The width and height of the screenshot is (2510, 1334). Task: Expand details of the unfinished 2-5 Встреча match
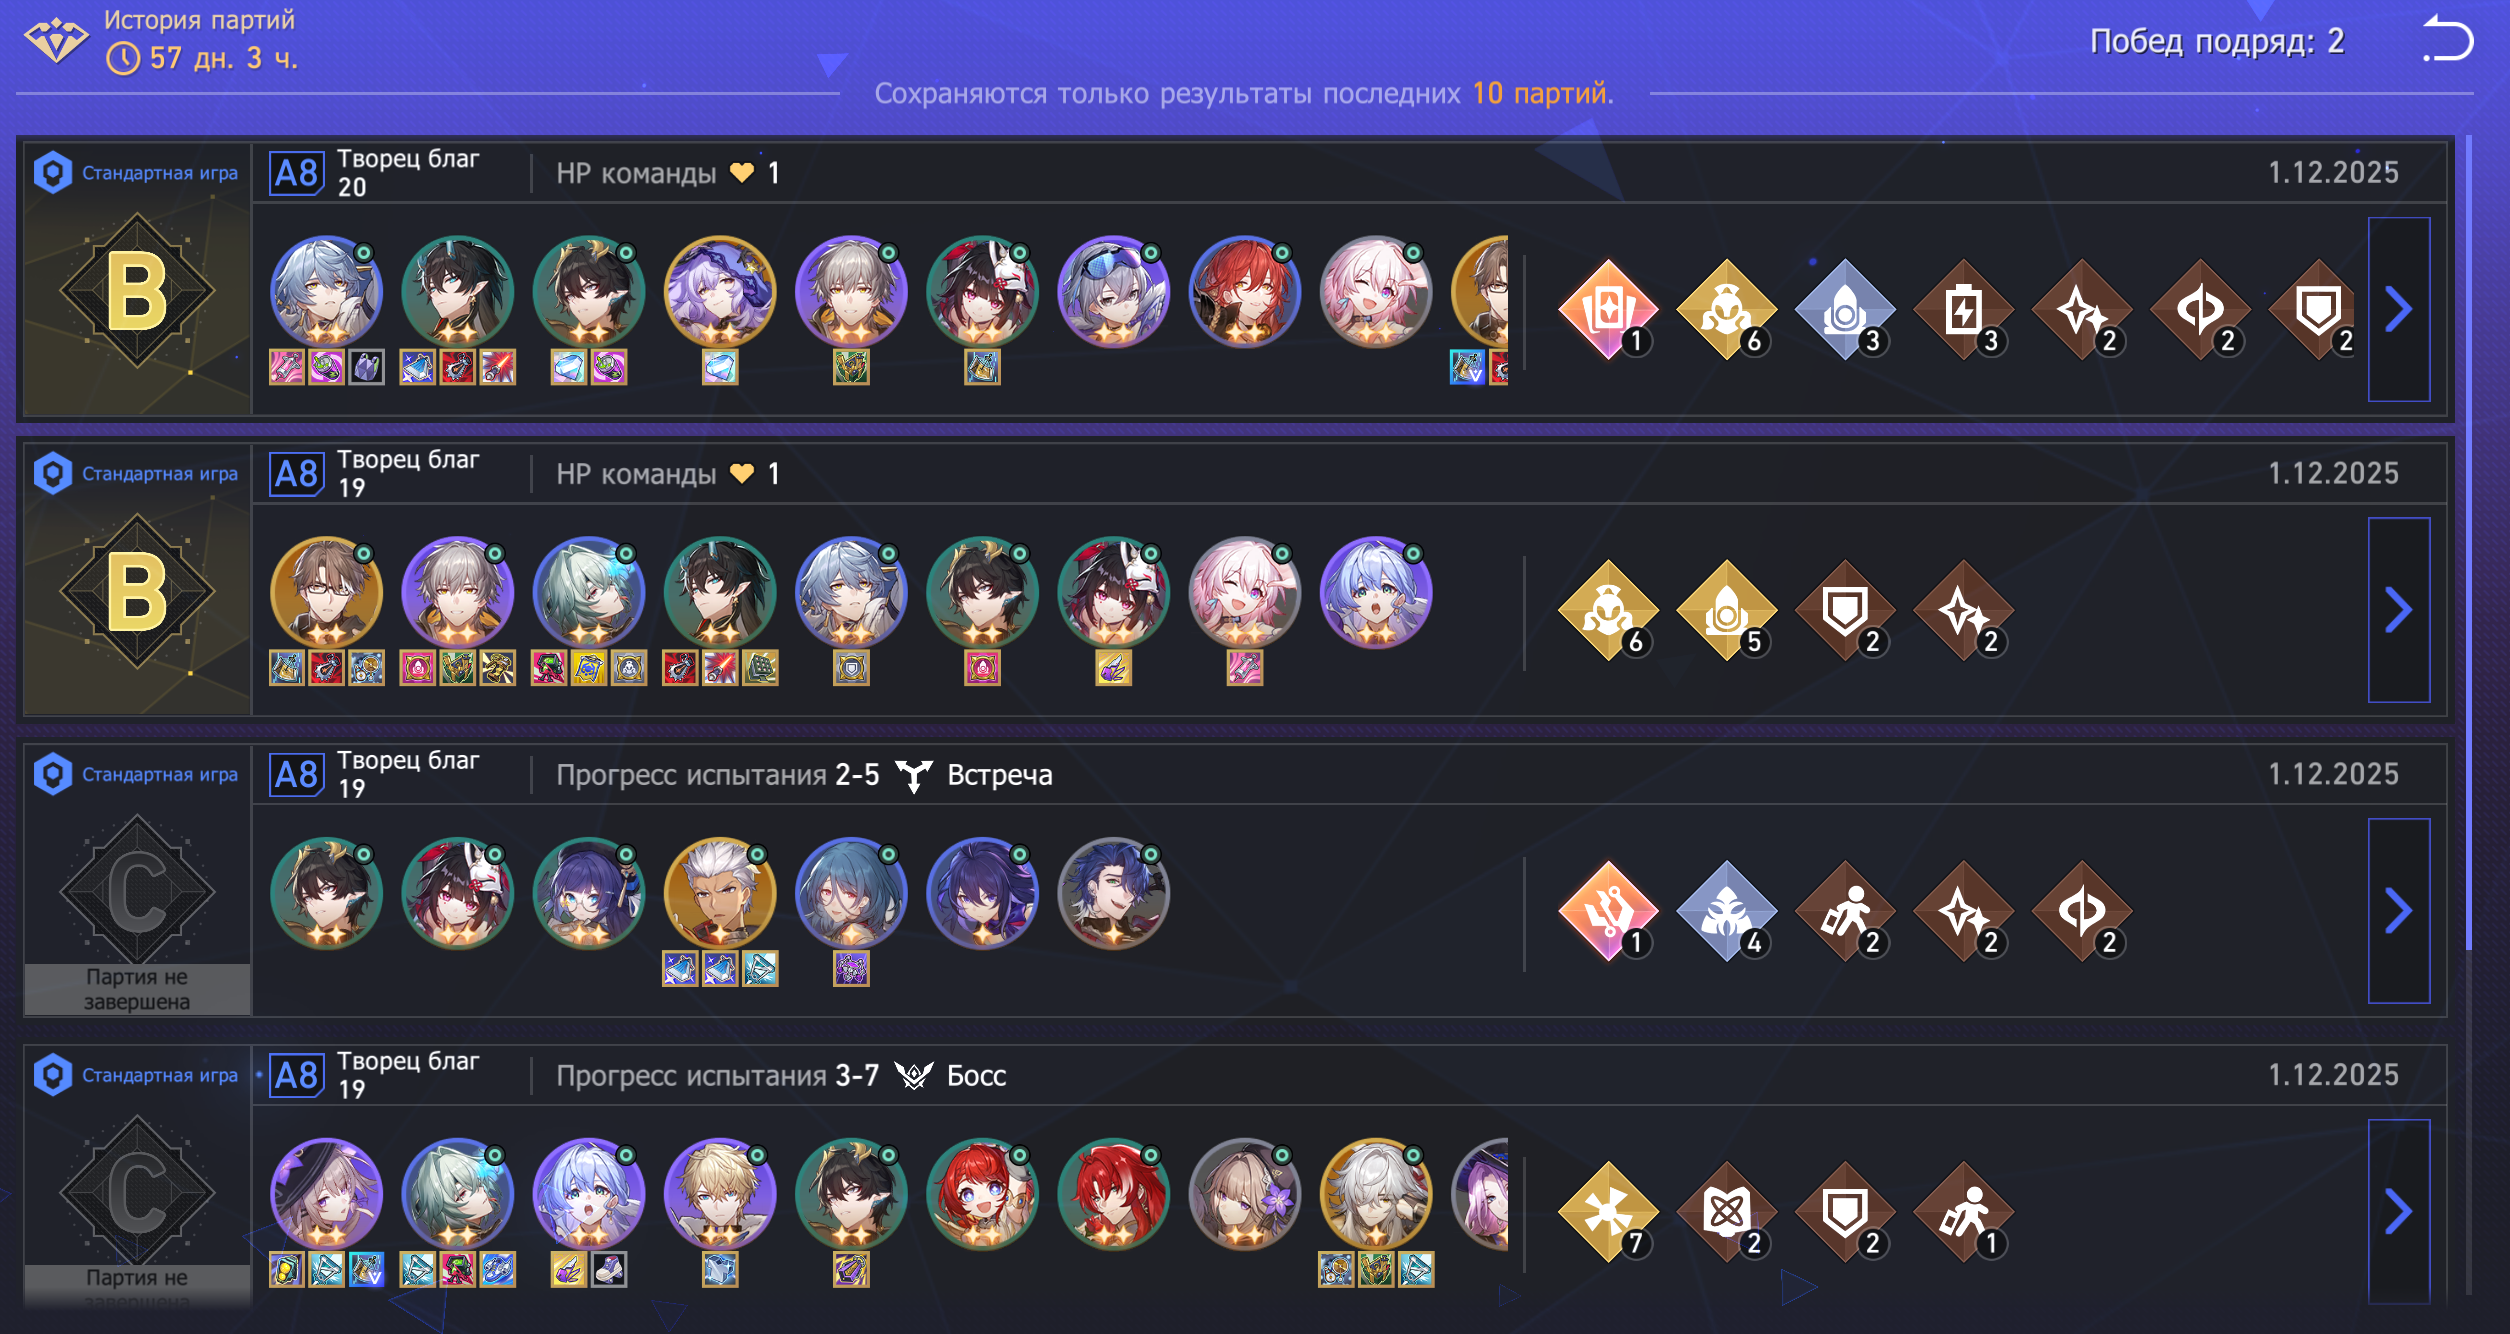[2398, 910]
